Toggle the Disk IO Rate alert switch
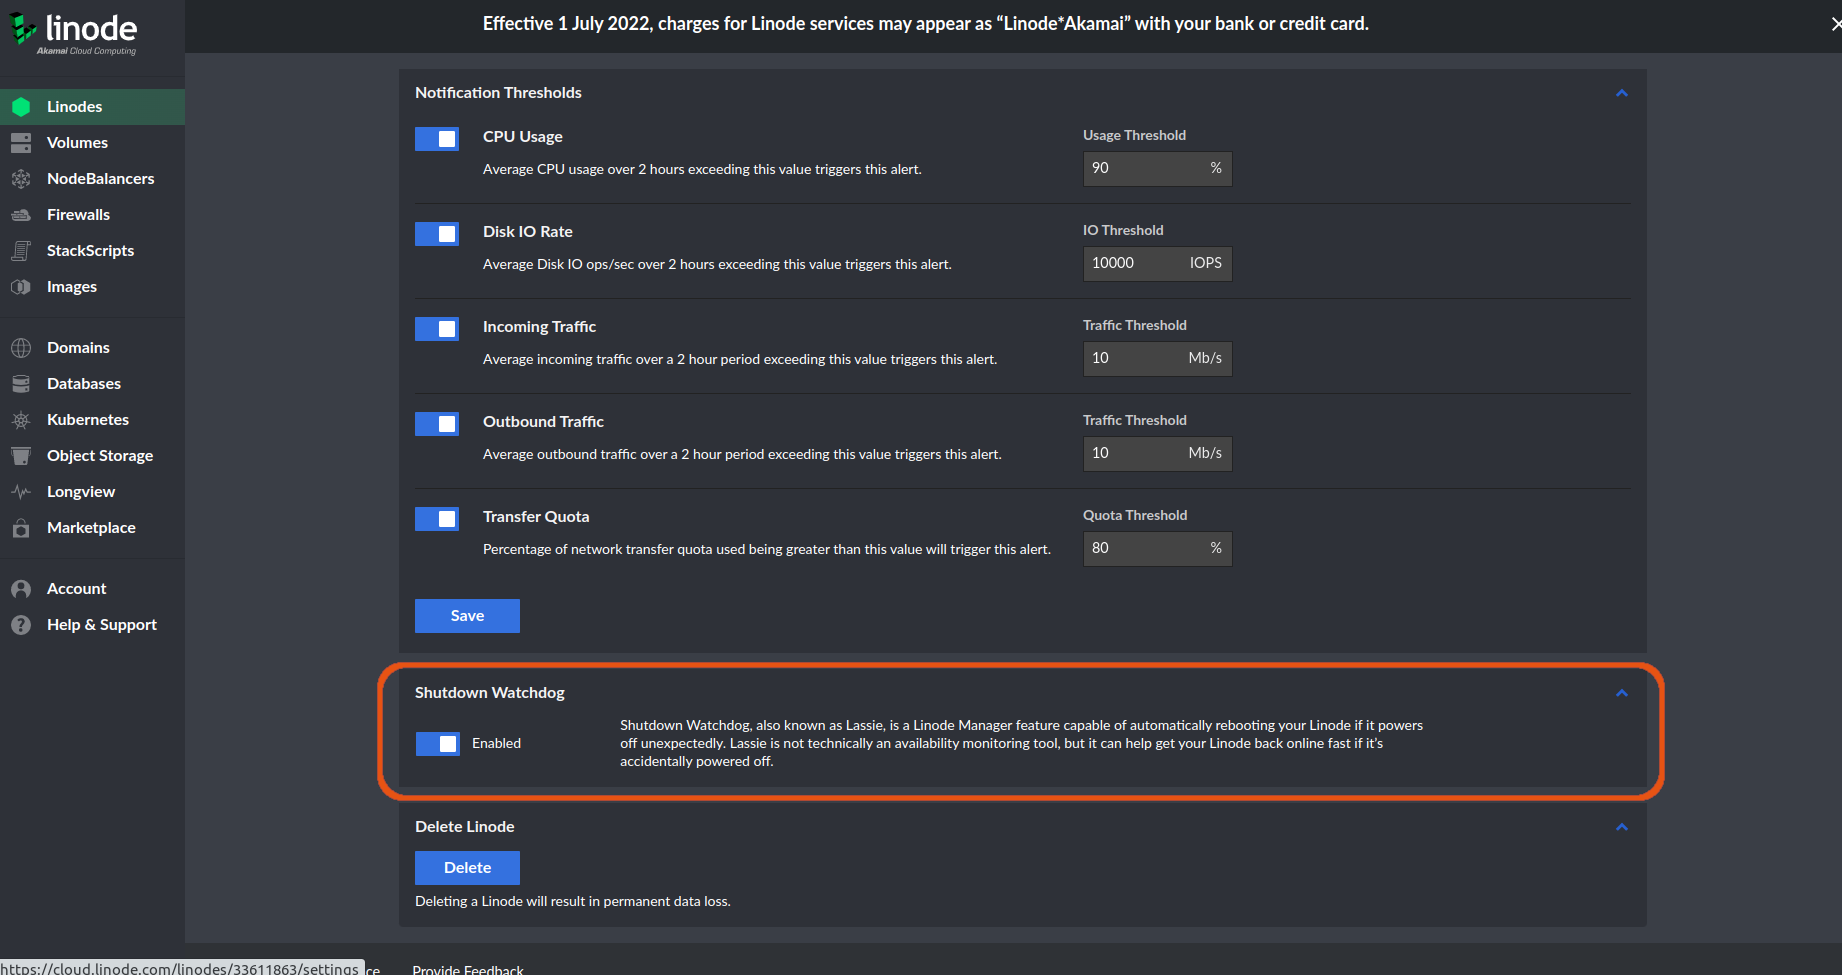The width and height of the screenshot is (1842, 975). [437, 233]
